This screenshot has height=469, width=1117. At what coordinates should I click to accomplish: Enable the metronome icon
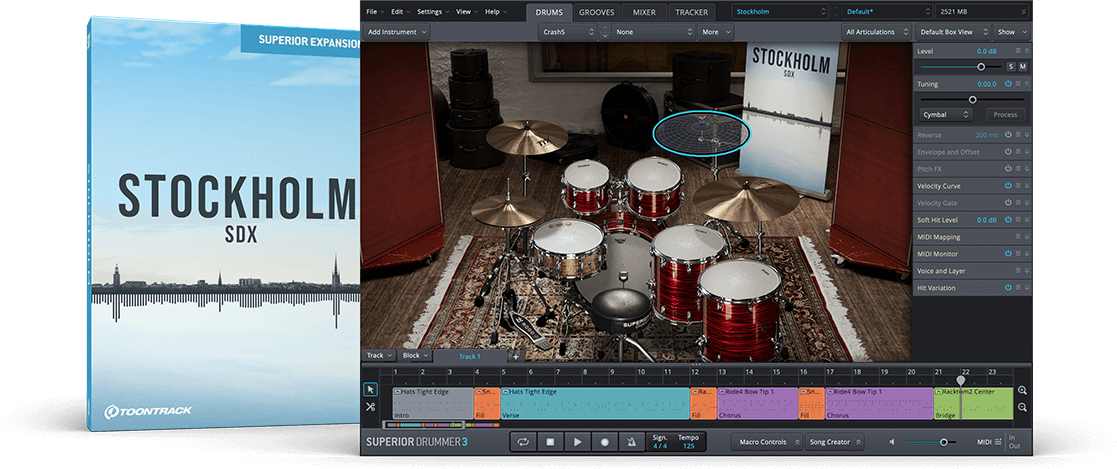coord(631,441)
